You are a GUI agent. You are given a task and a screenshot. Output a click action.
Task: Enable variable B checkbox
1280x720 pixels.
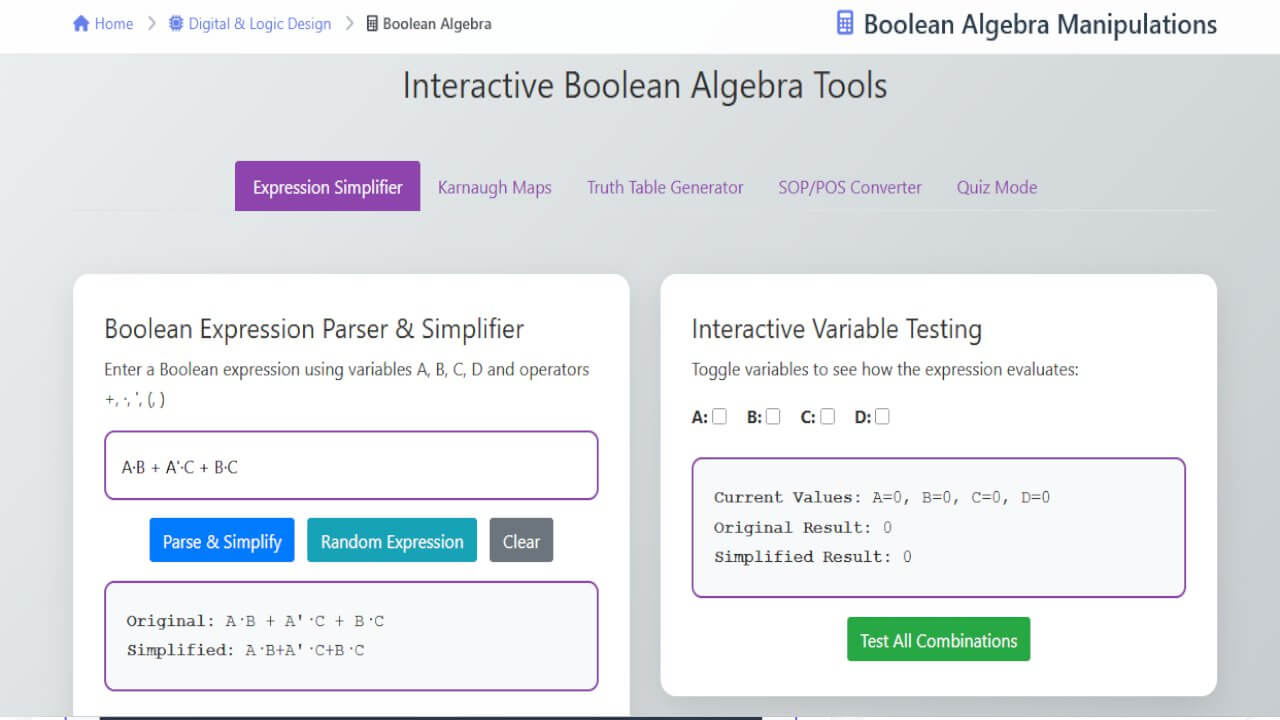(773, 417)
